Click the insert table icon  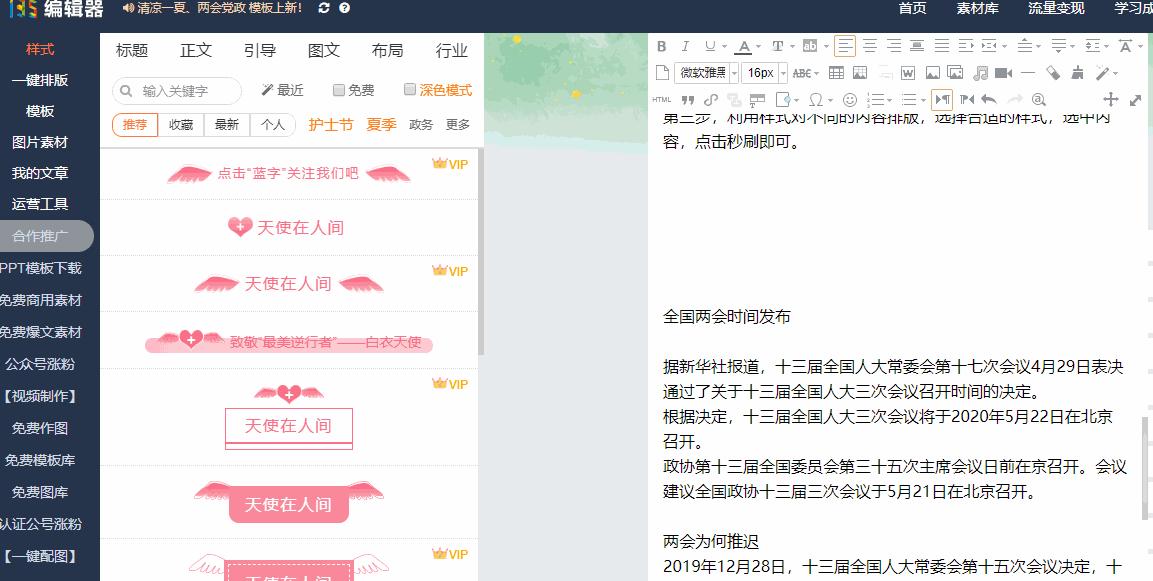(836, 72)
